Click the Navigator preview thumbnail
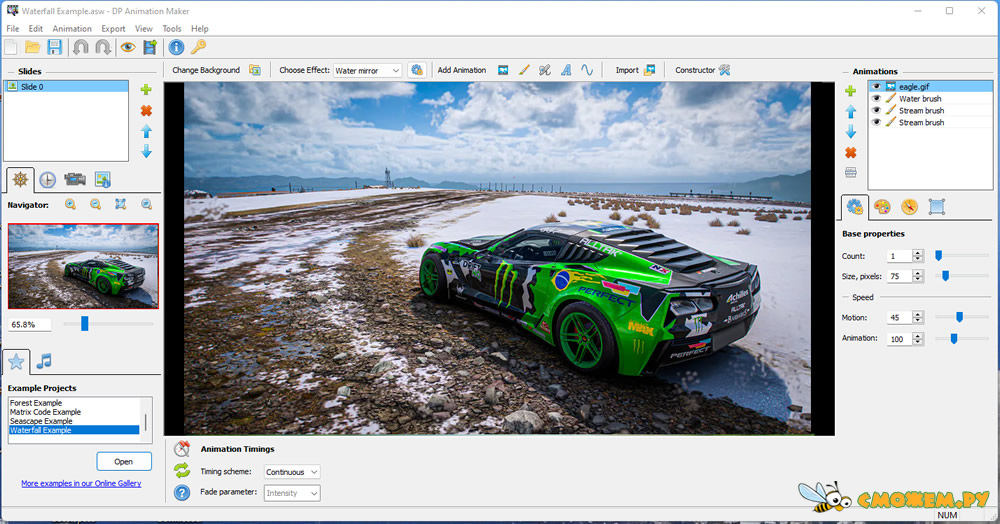The image size is (1000, 524). pos(83,266)
